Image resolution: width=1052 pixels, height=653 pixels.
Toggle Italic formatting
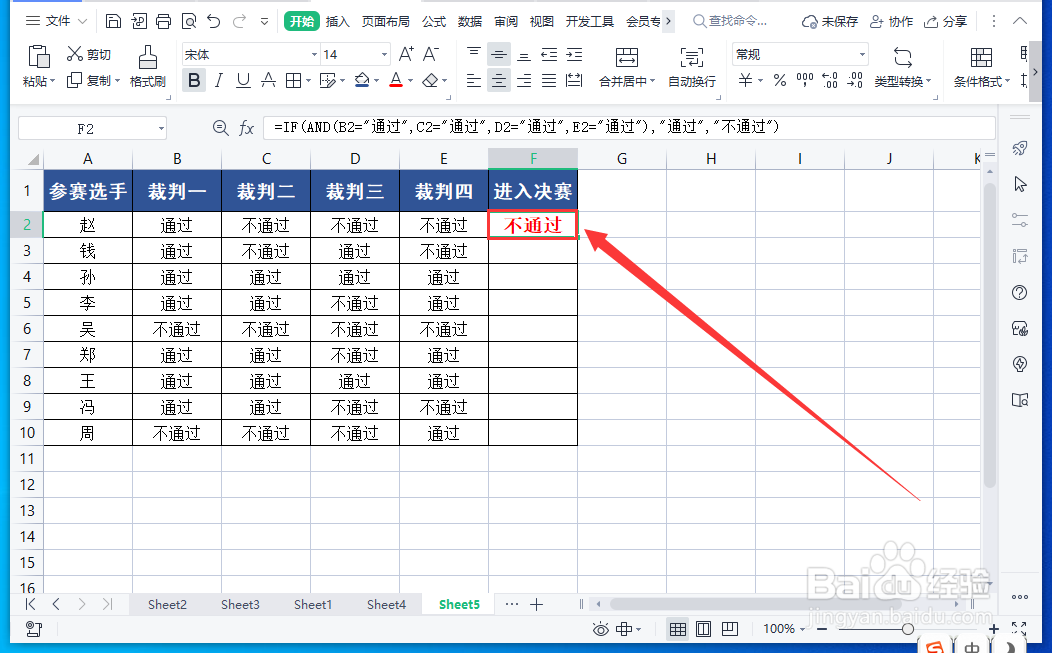[219, 81]
